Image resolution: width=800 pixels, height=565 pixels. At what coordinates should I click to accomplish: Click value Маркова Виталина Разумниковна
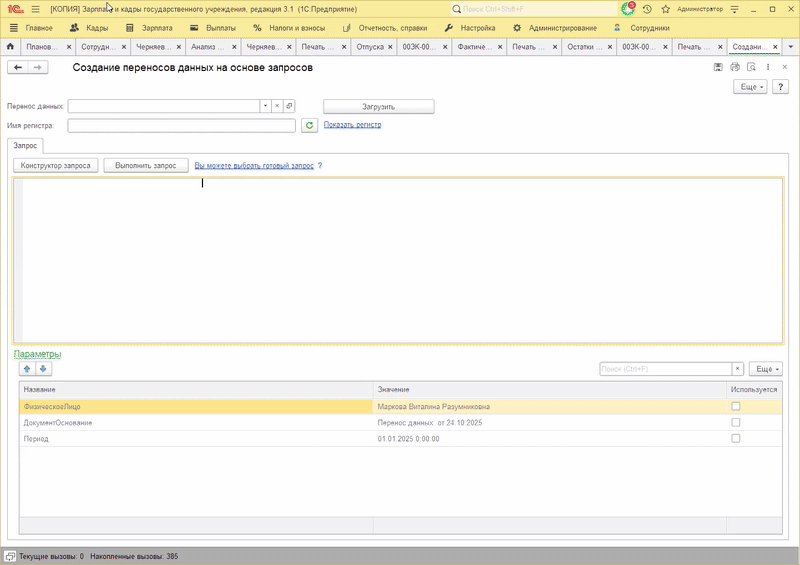[434, 407]
